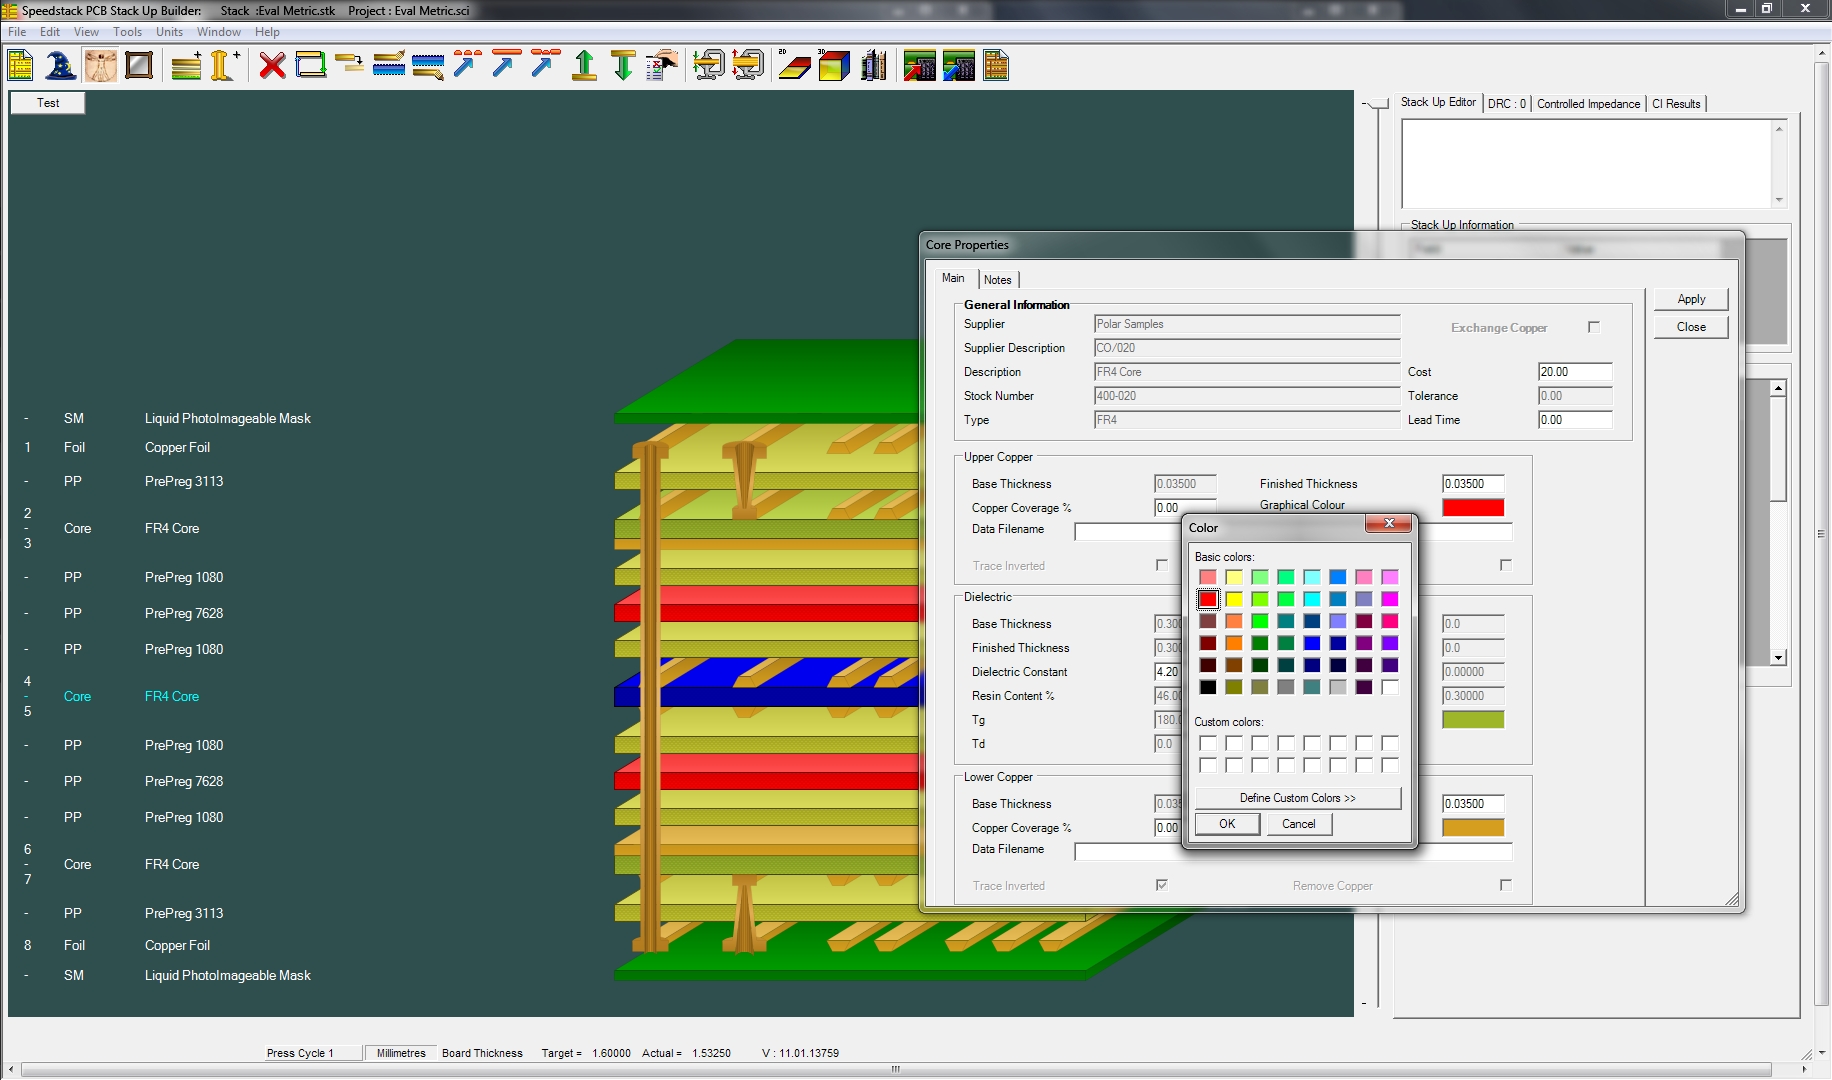1832x1080 pixels.
Task: Click the green up arrow toolbar icon
Action: point(584,66)
